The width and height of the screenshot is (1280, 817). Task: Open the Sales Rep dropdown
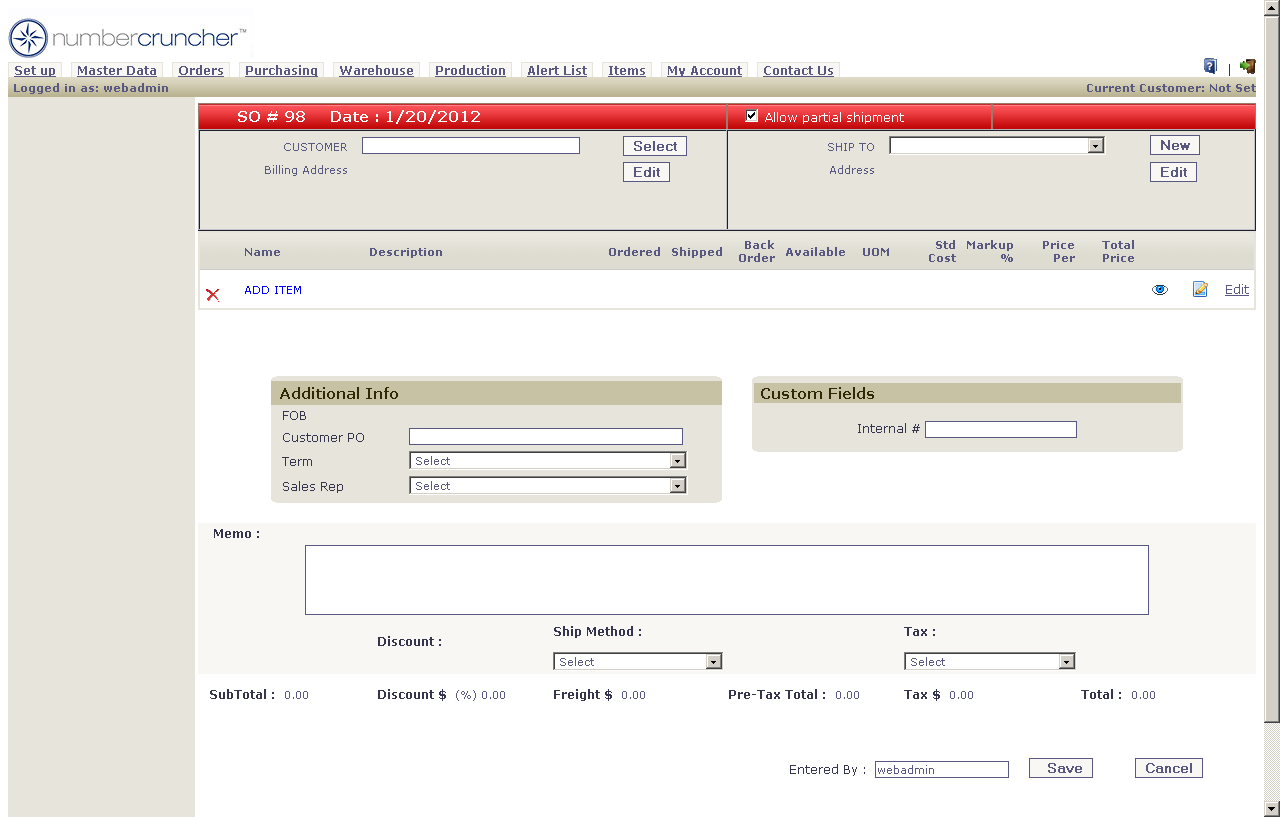coord(547,486)
